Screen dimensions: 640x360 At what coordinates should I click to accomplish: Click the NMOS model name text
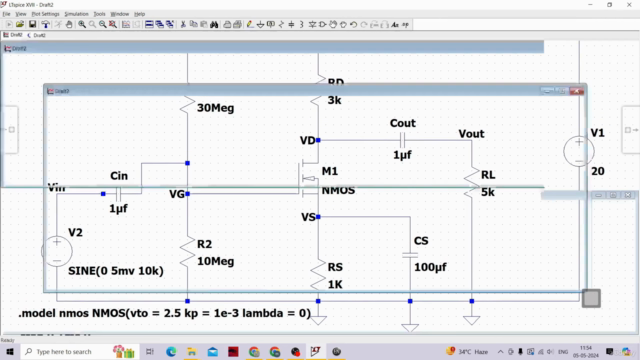338,190
